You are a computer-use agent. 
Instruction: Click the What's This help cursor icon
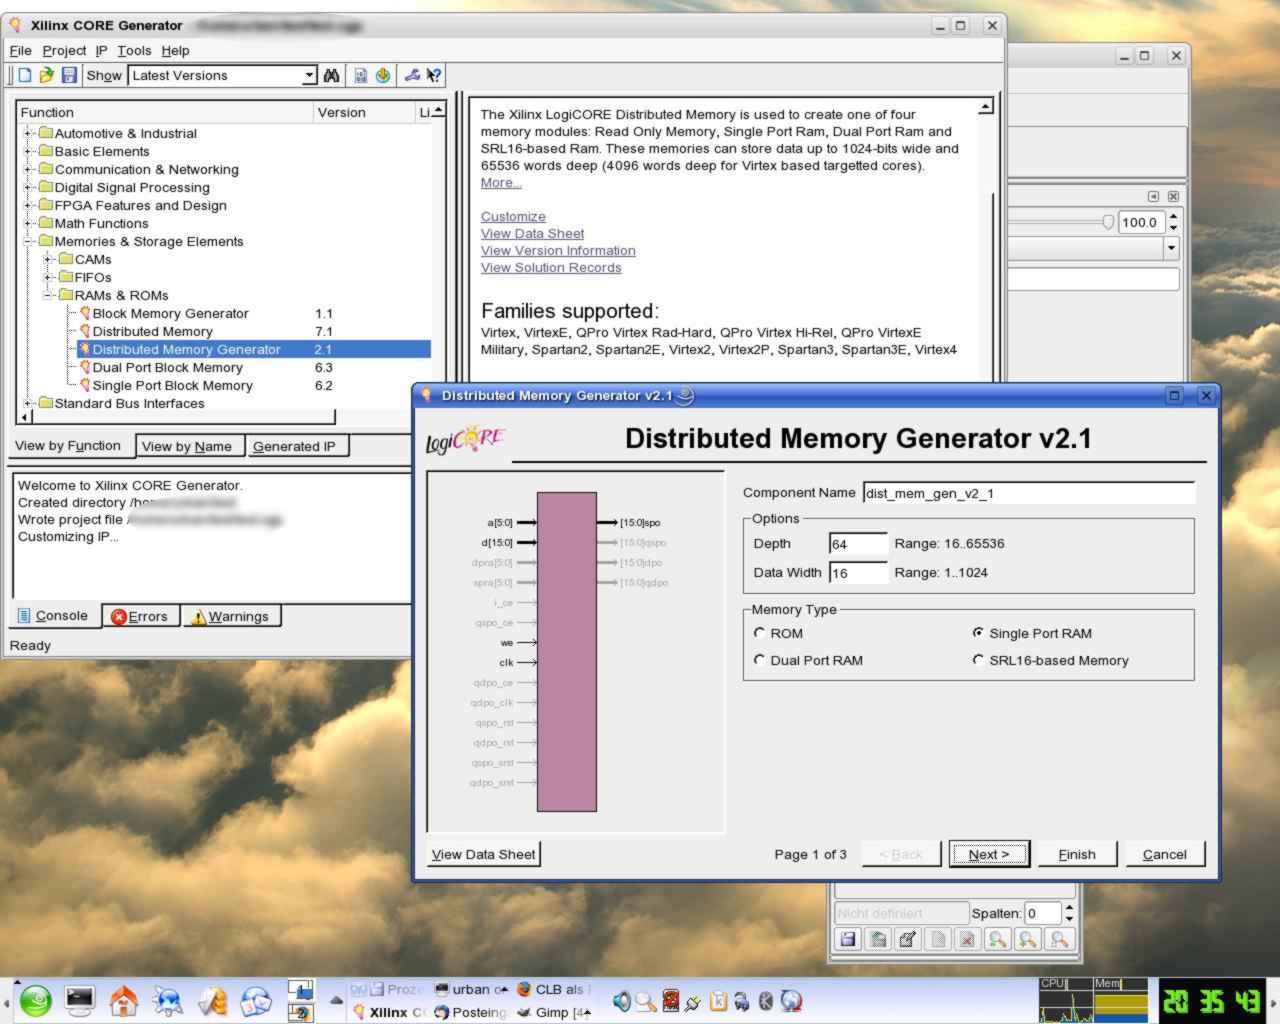pos(434,75)
